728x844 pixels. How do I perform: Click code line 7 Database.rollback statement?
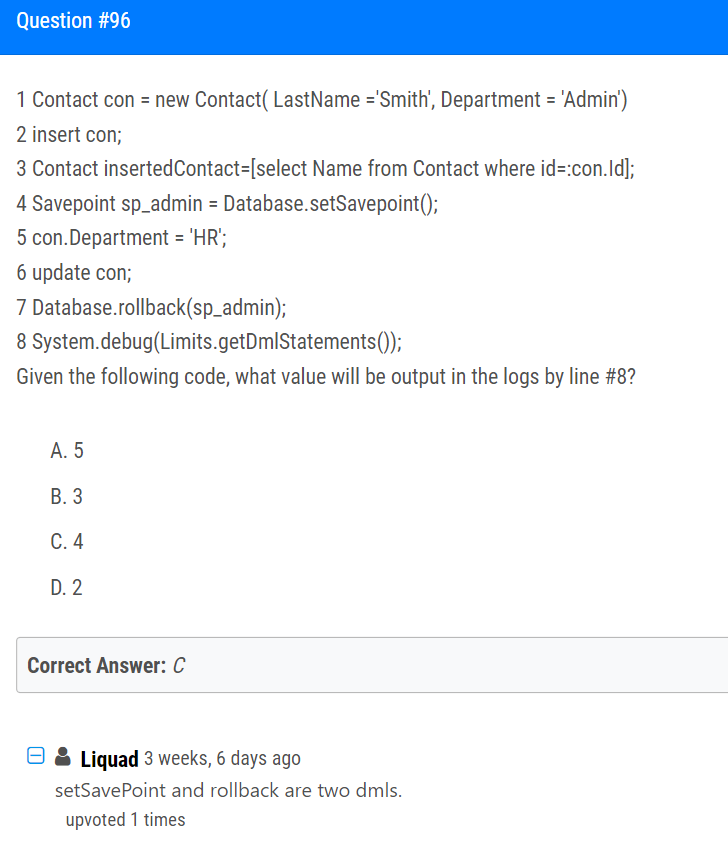point(151,308)
